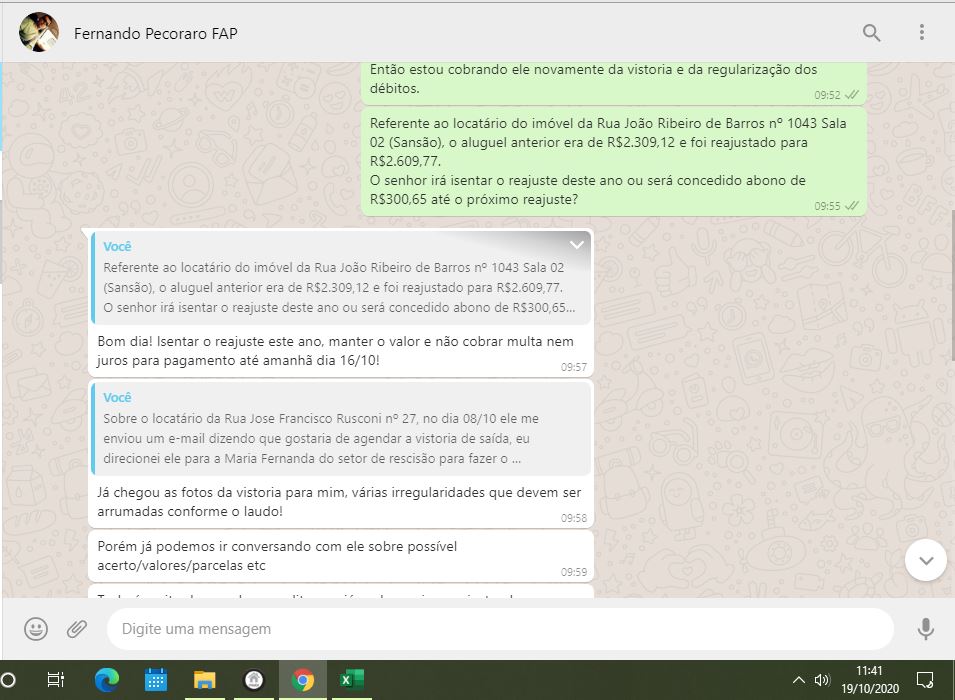The image size is (955, 700).
Task: Open the chat options three-dot menu
Action: pos(922,33)
